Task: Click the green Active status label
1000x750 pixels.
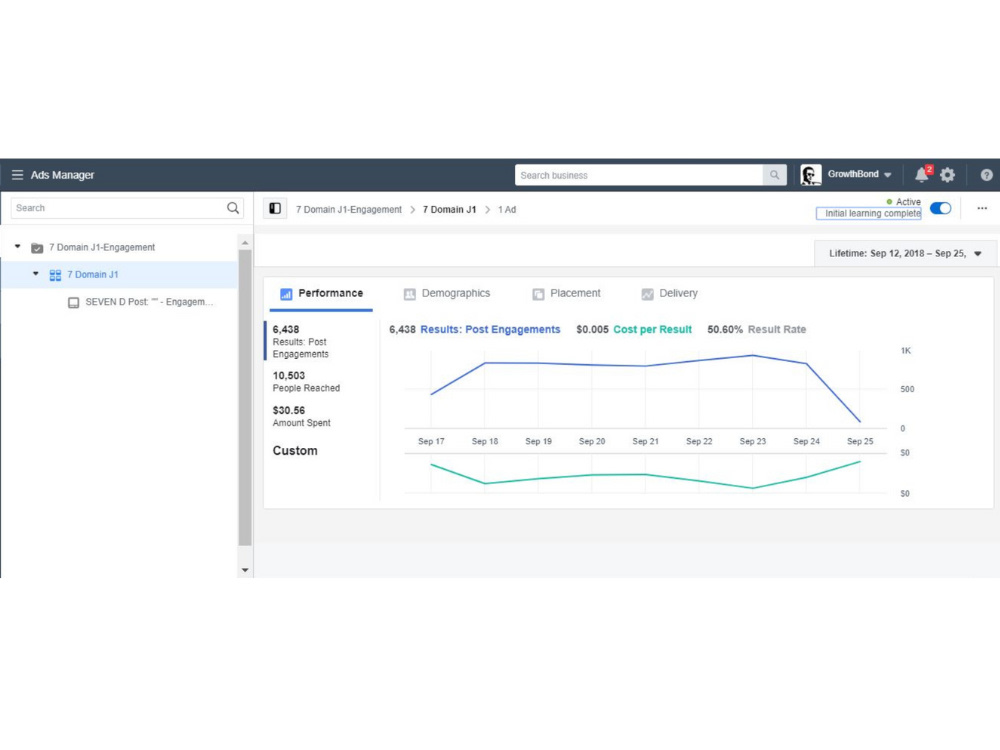Action: (x=903, y=202)
